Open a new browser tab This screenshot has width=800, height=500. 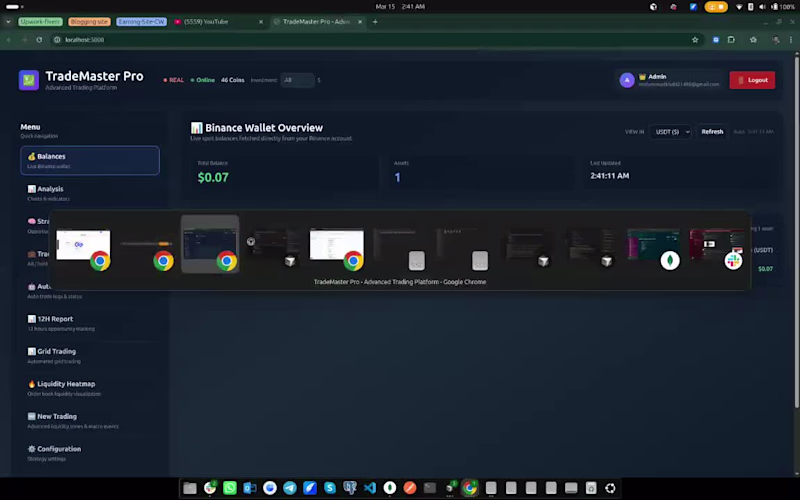click(375, 22)
